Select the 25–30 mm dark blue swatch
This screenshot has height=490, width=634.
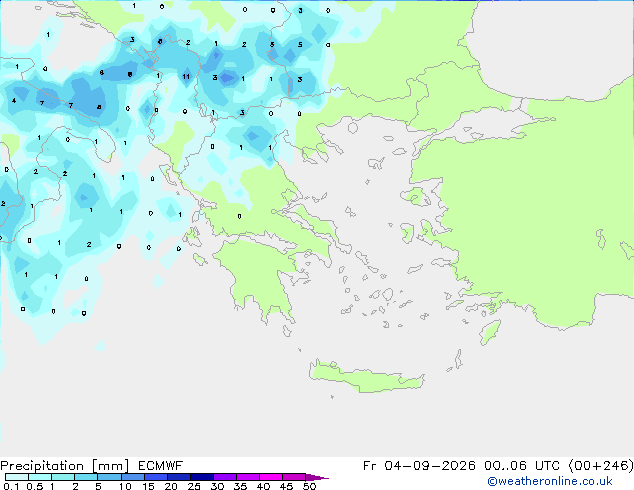(x=201, y=477)
